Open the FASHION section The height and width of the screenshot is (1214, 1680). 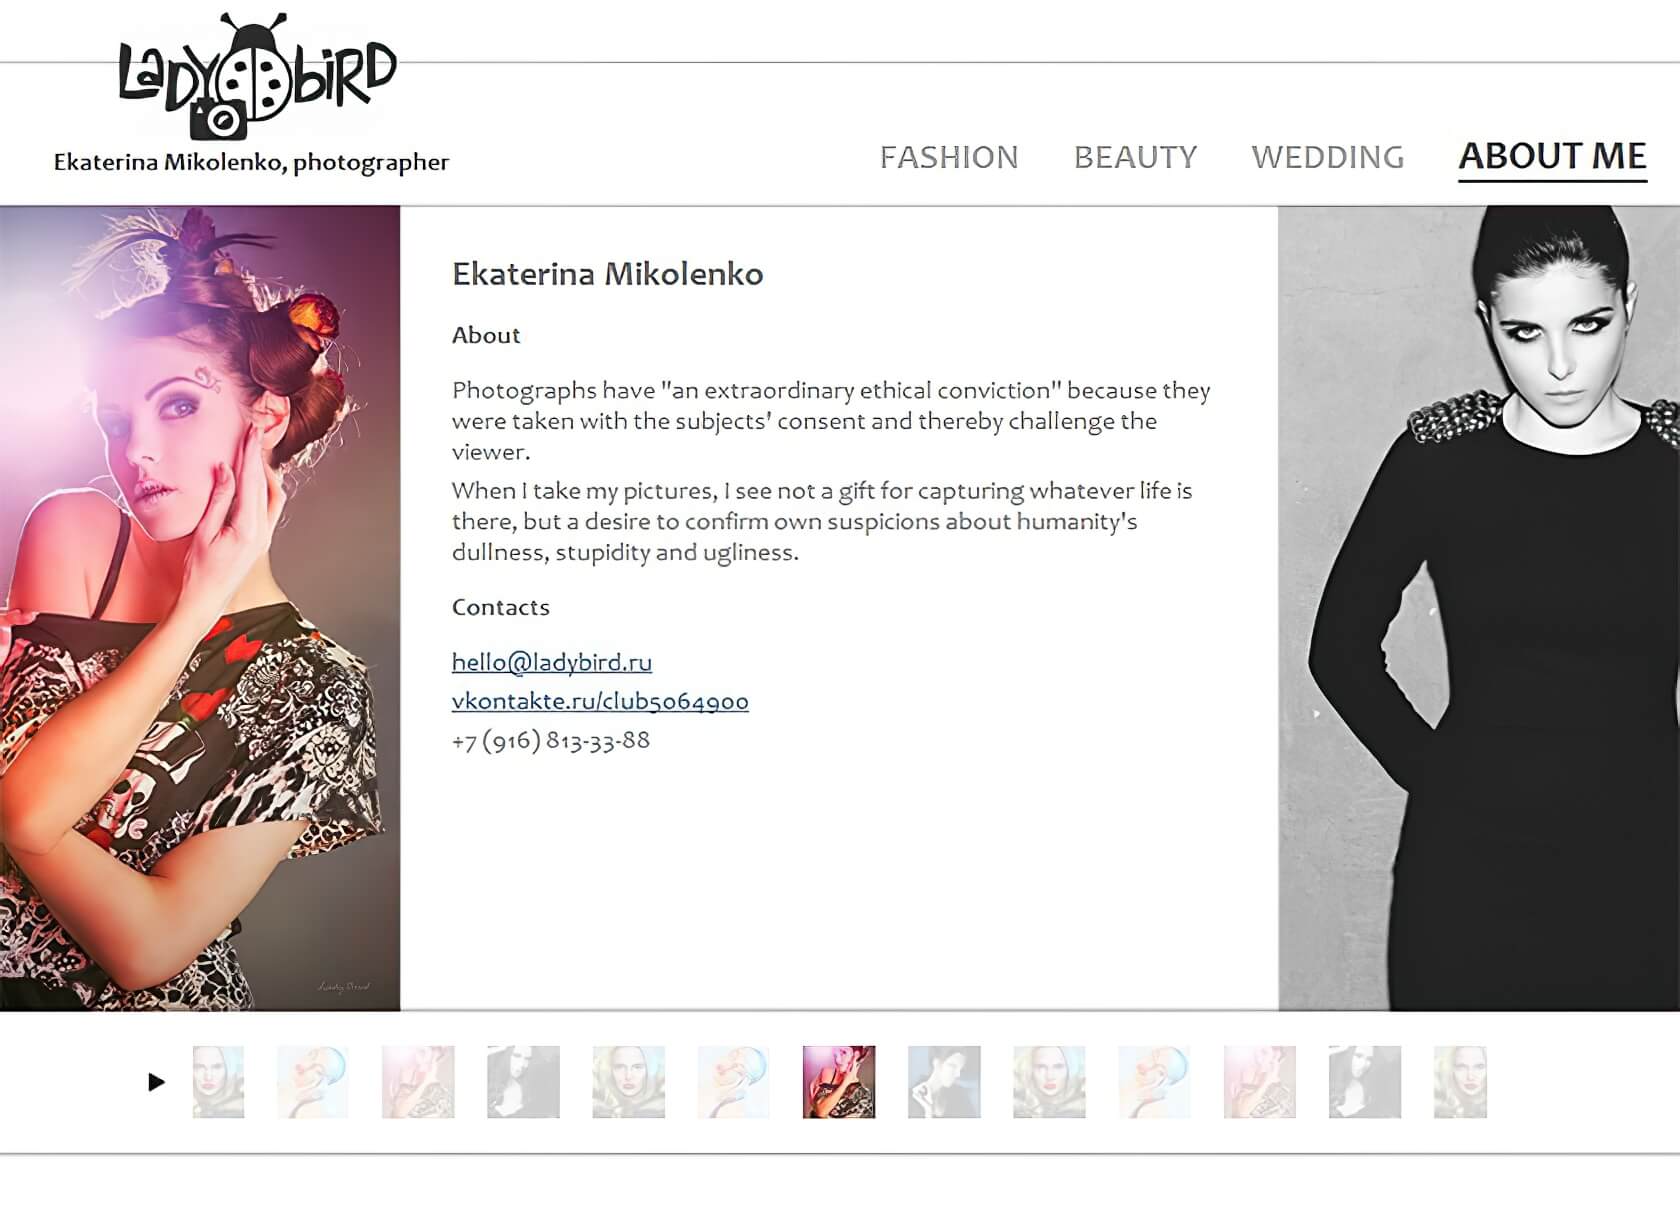click(949, 157)
